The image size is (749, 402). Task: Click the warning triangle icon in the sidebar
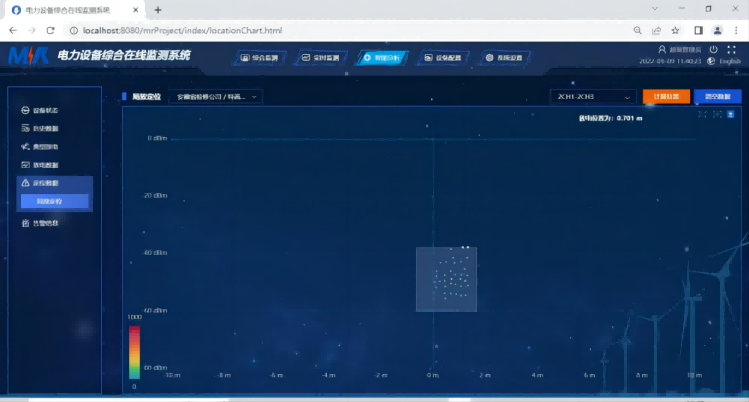point(25,184)
